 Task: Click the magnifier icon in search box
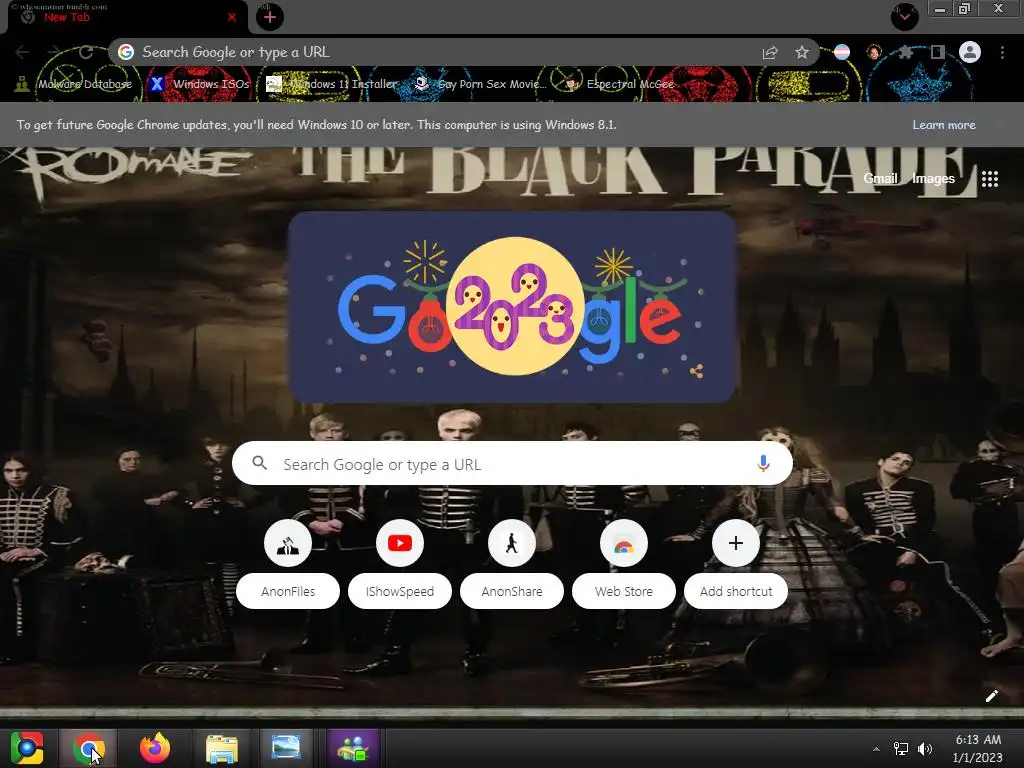point(259,463)
